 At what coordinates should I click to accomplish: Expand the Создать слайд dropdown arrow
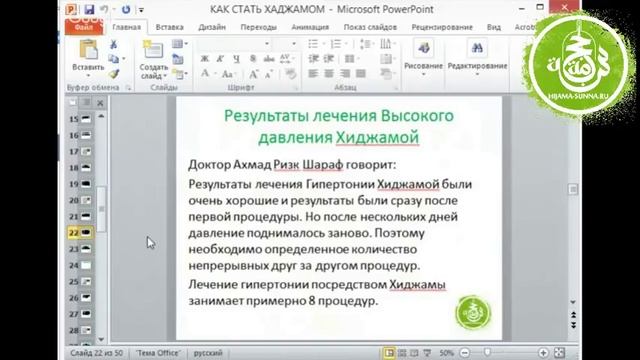[165, 76]
